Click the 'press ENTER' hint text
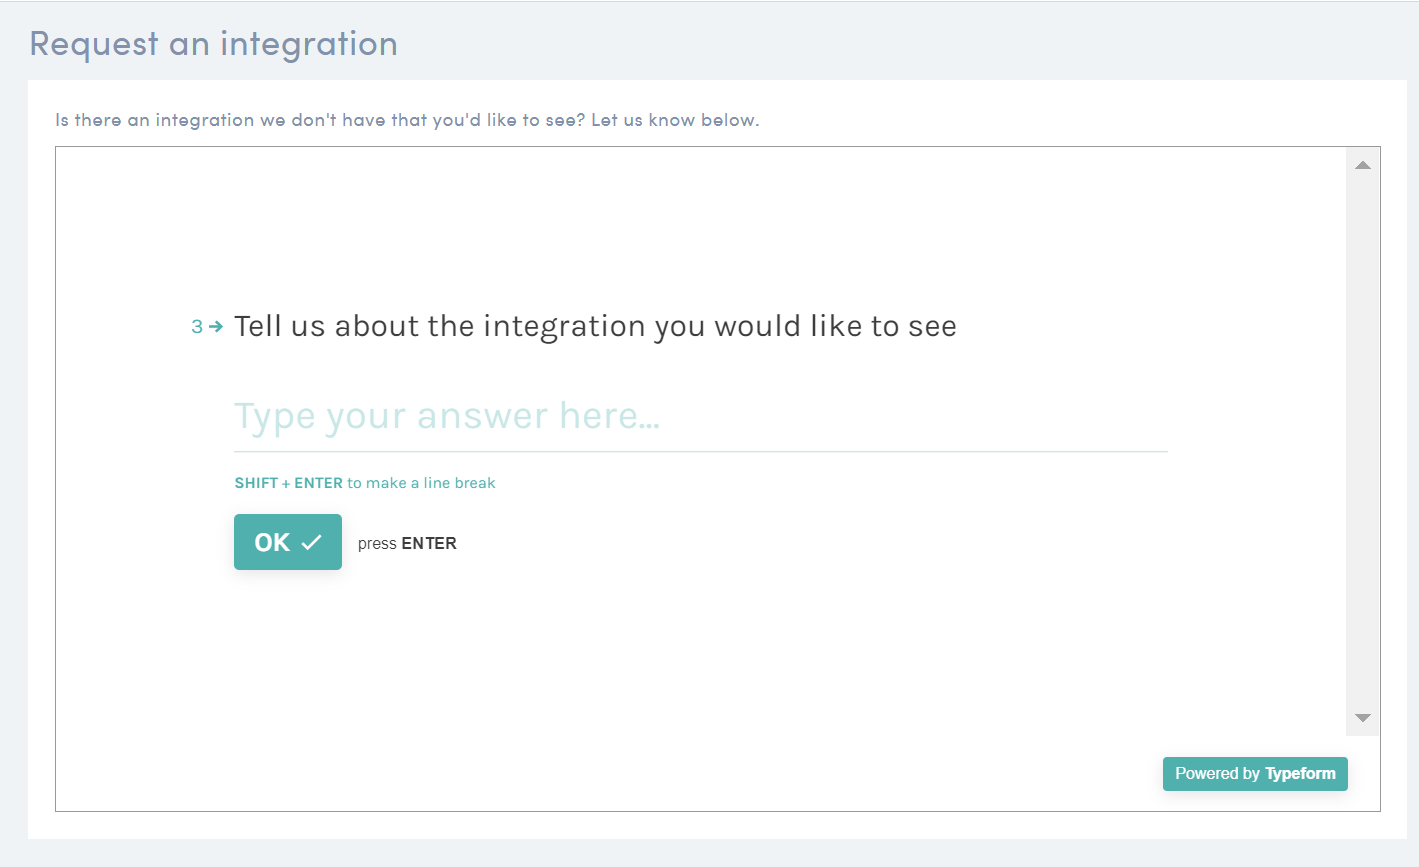Viewport: 1419px width, 867px height. [407, 543]
